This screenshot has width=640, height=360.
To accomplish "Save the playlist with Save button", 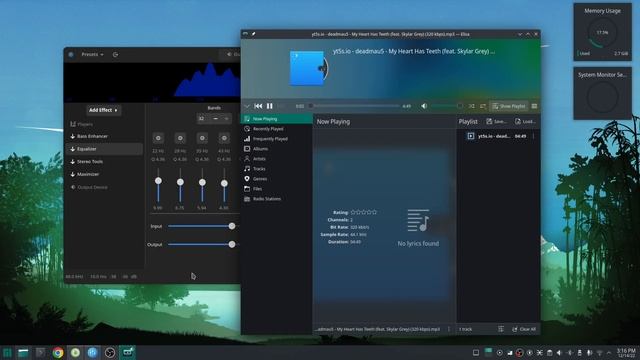I will [496, 121].
